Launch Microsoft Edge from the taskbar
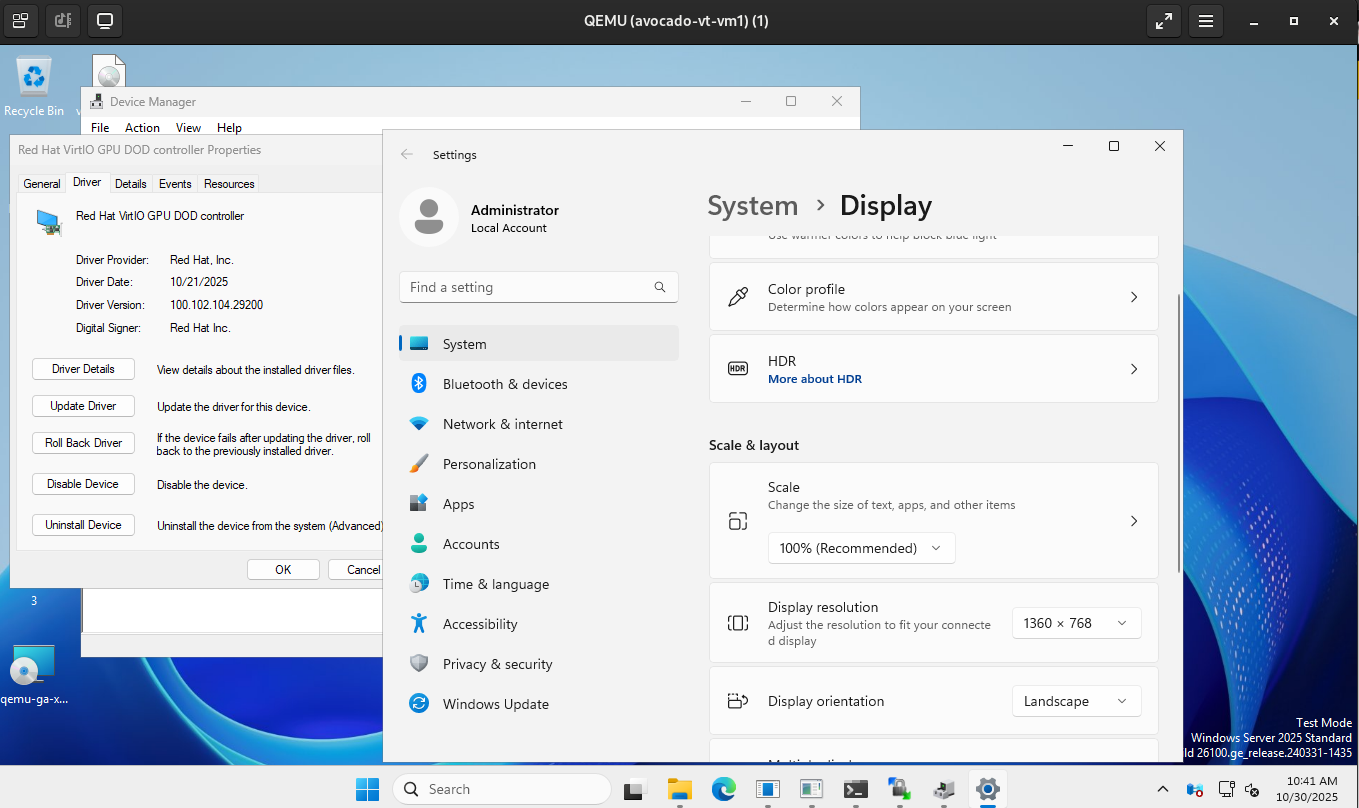This screenshot has width=1359, height=808. click(x=723, y=789)
